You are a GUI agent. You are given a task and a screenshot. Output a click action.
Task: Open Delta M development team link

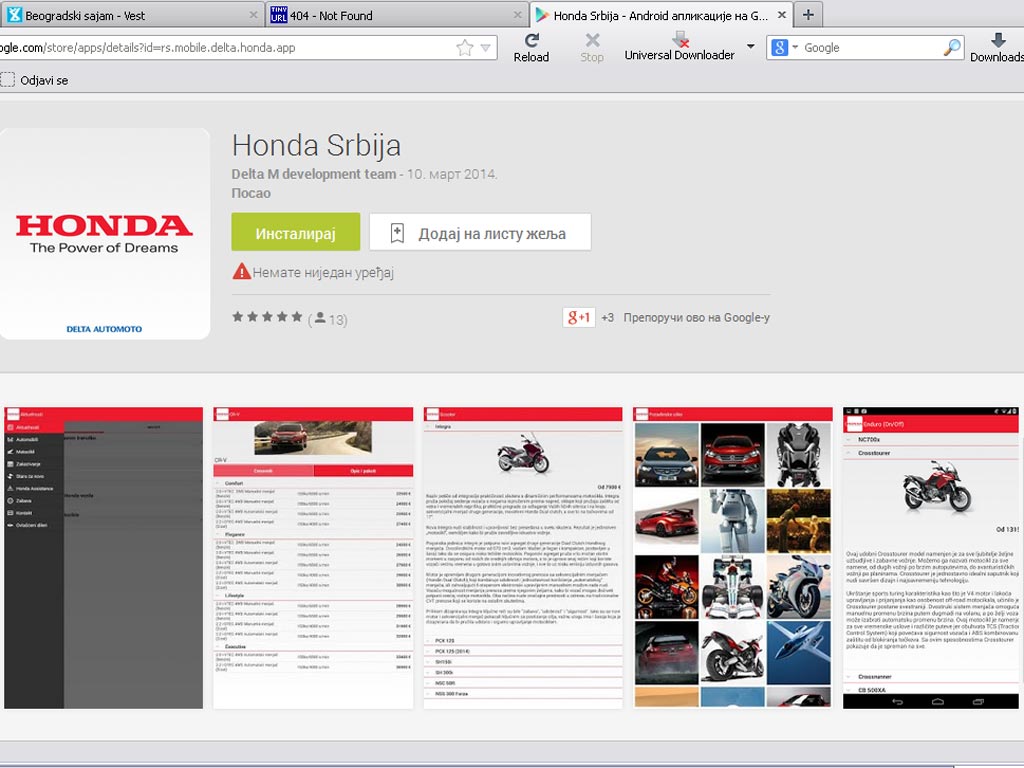pos(313,174)
